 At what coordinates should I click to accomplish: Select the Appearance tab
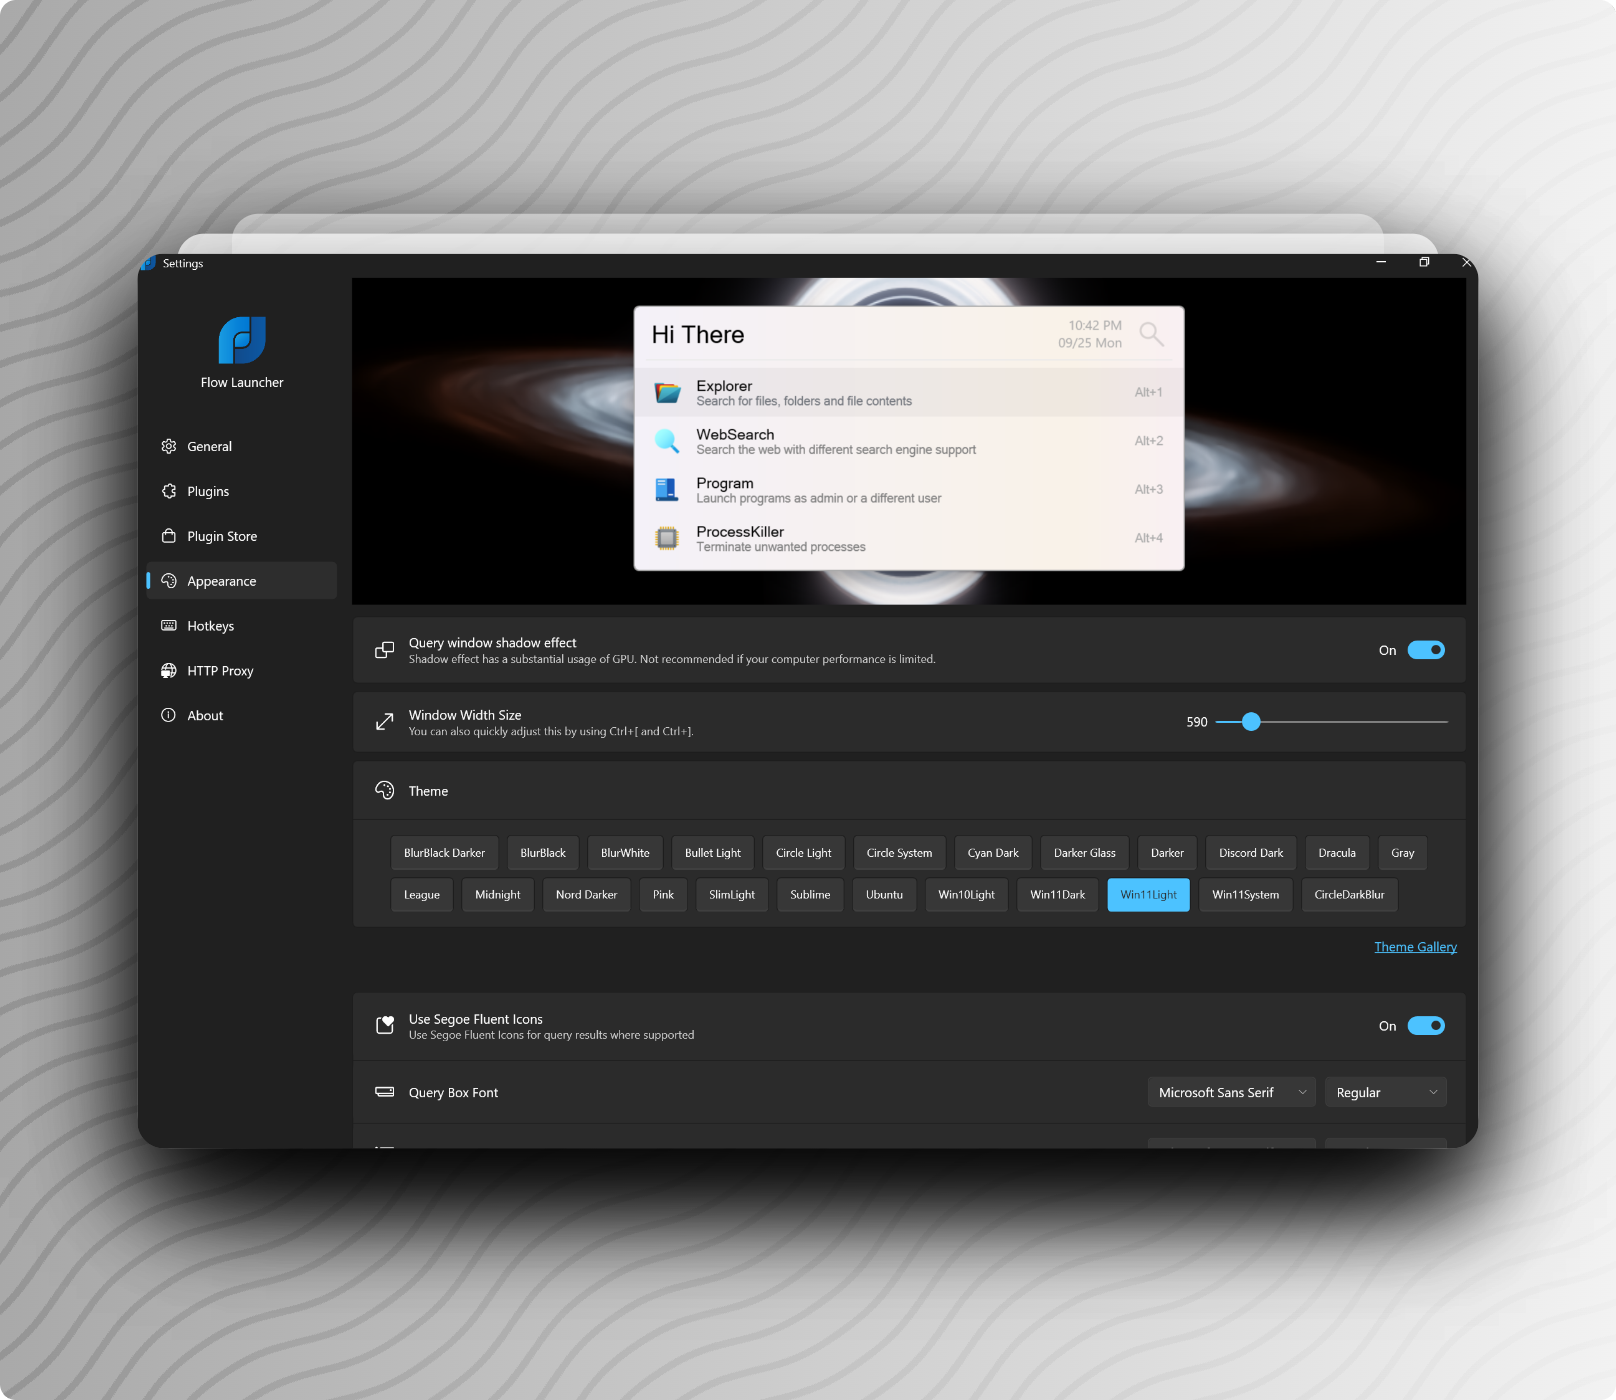(242, 581)
